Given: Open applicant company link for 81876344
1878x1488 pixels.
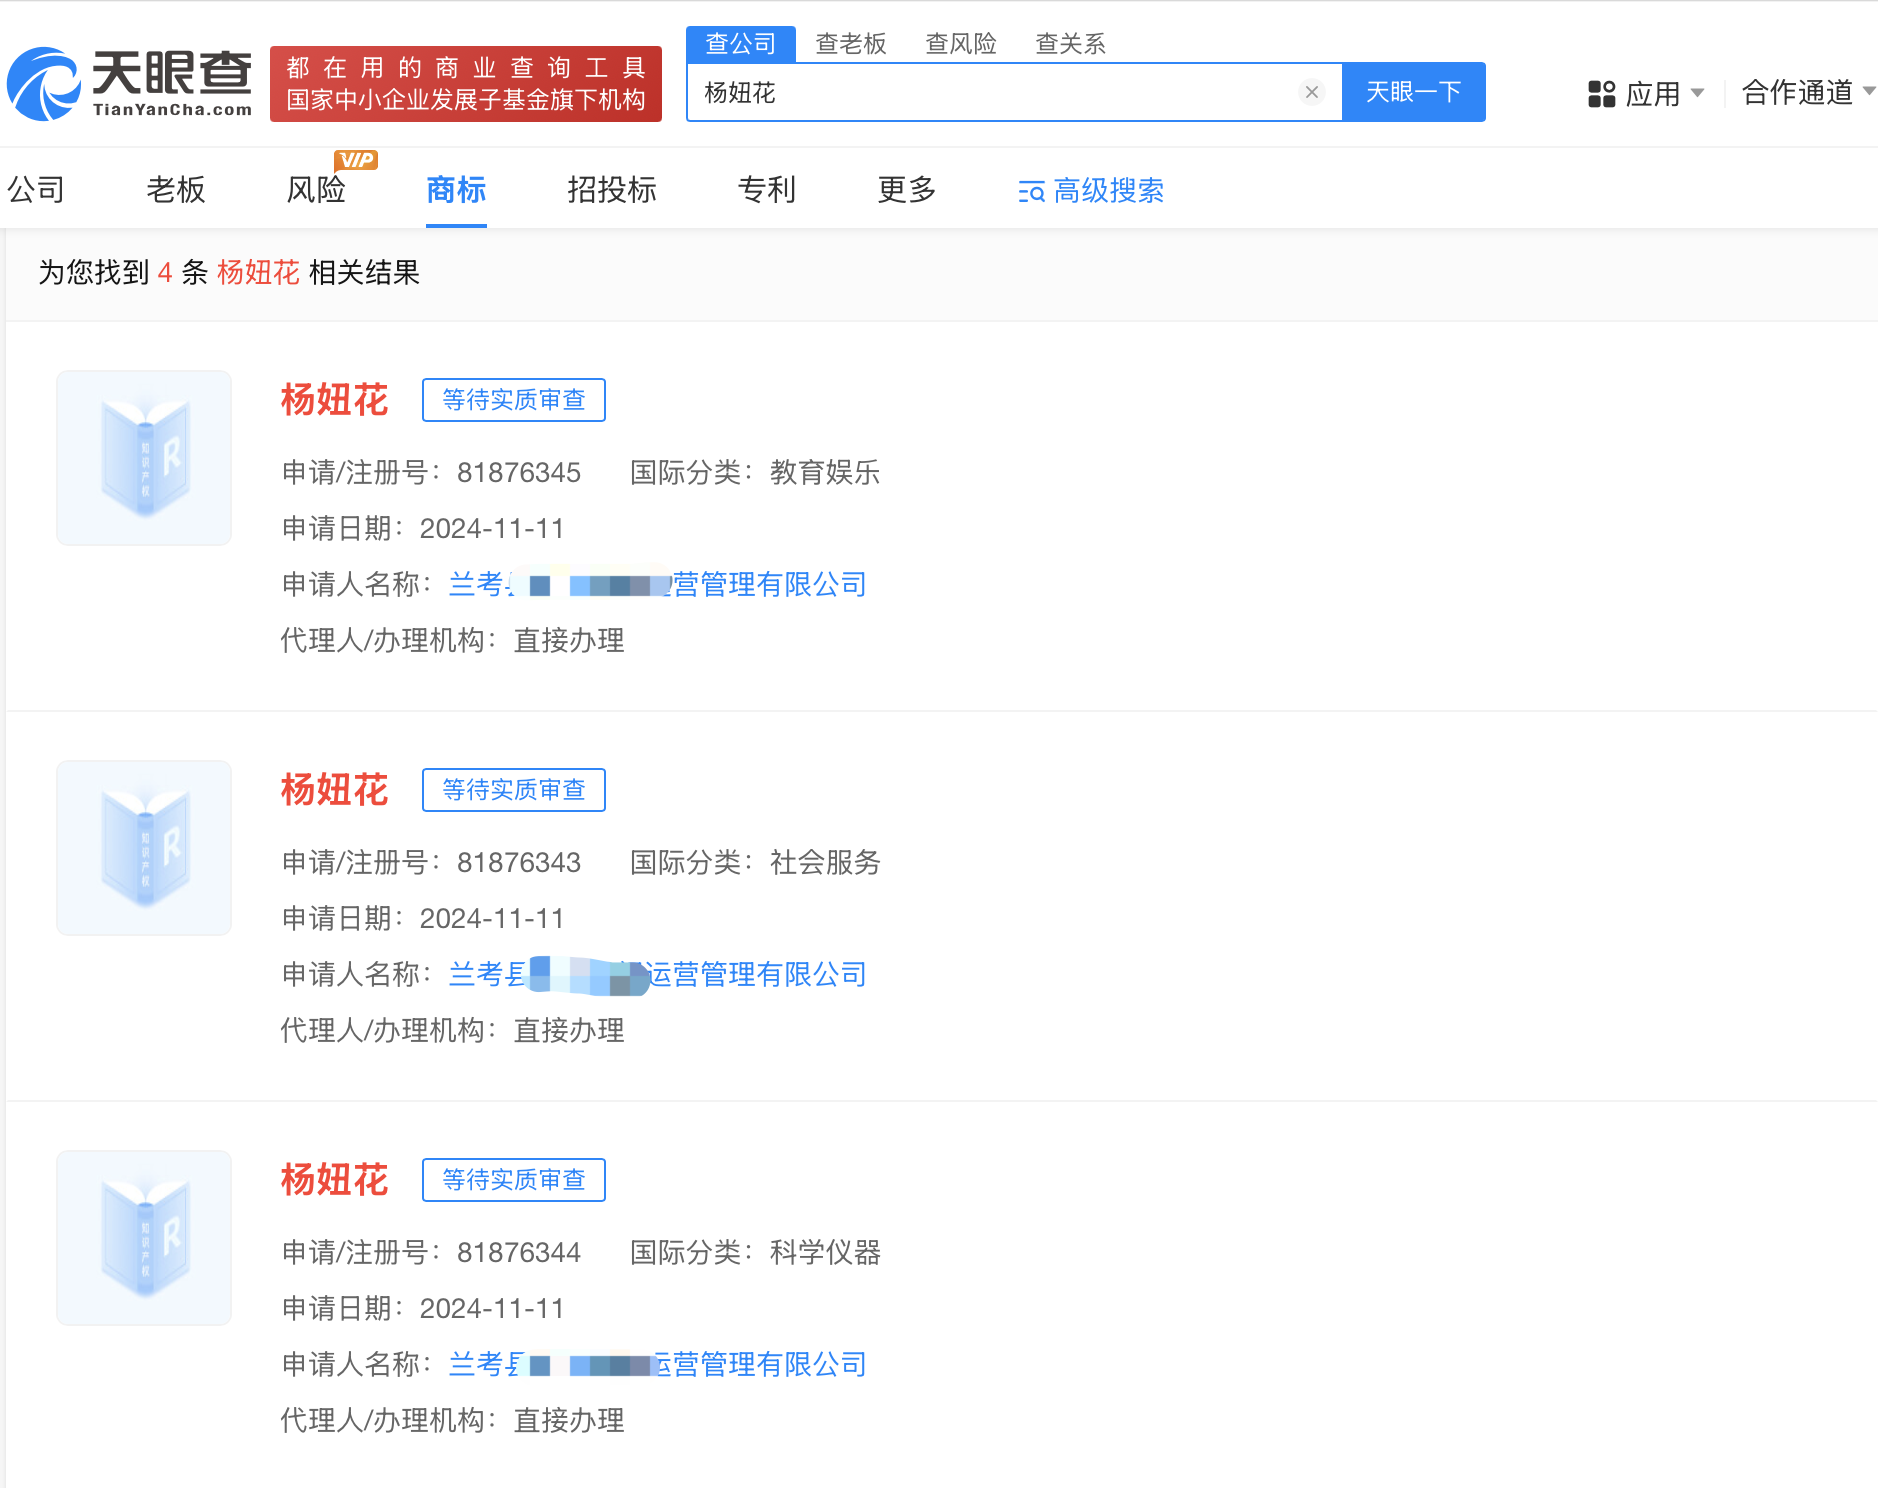Looking at the screenshot, I should [658, 1364].
